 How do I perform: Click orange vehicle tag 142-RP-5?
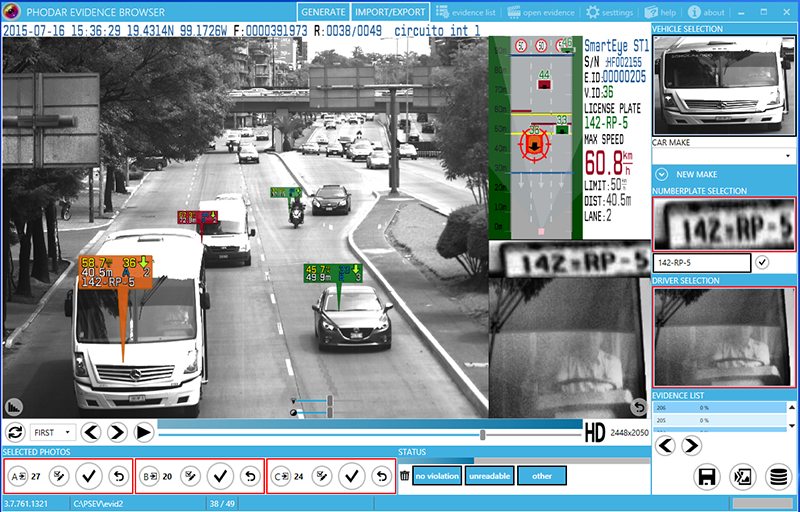[115, 272]
